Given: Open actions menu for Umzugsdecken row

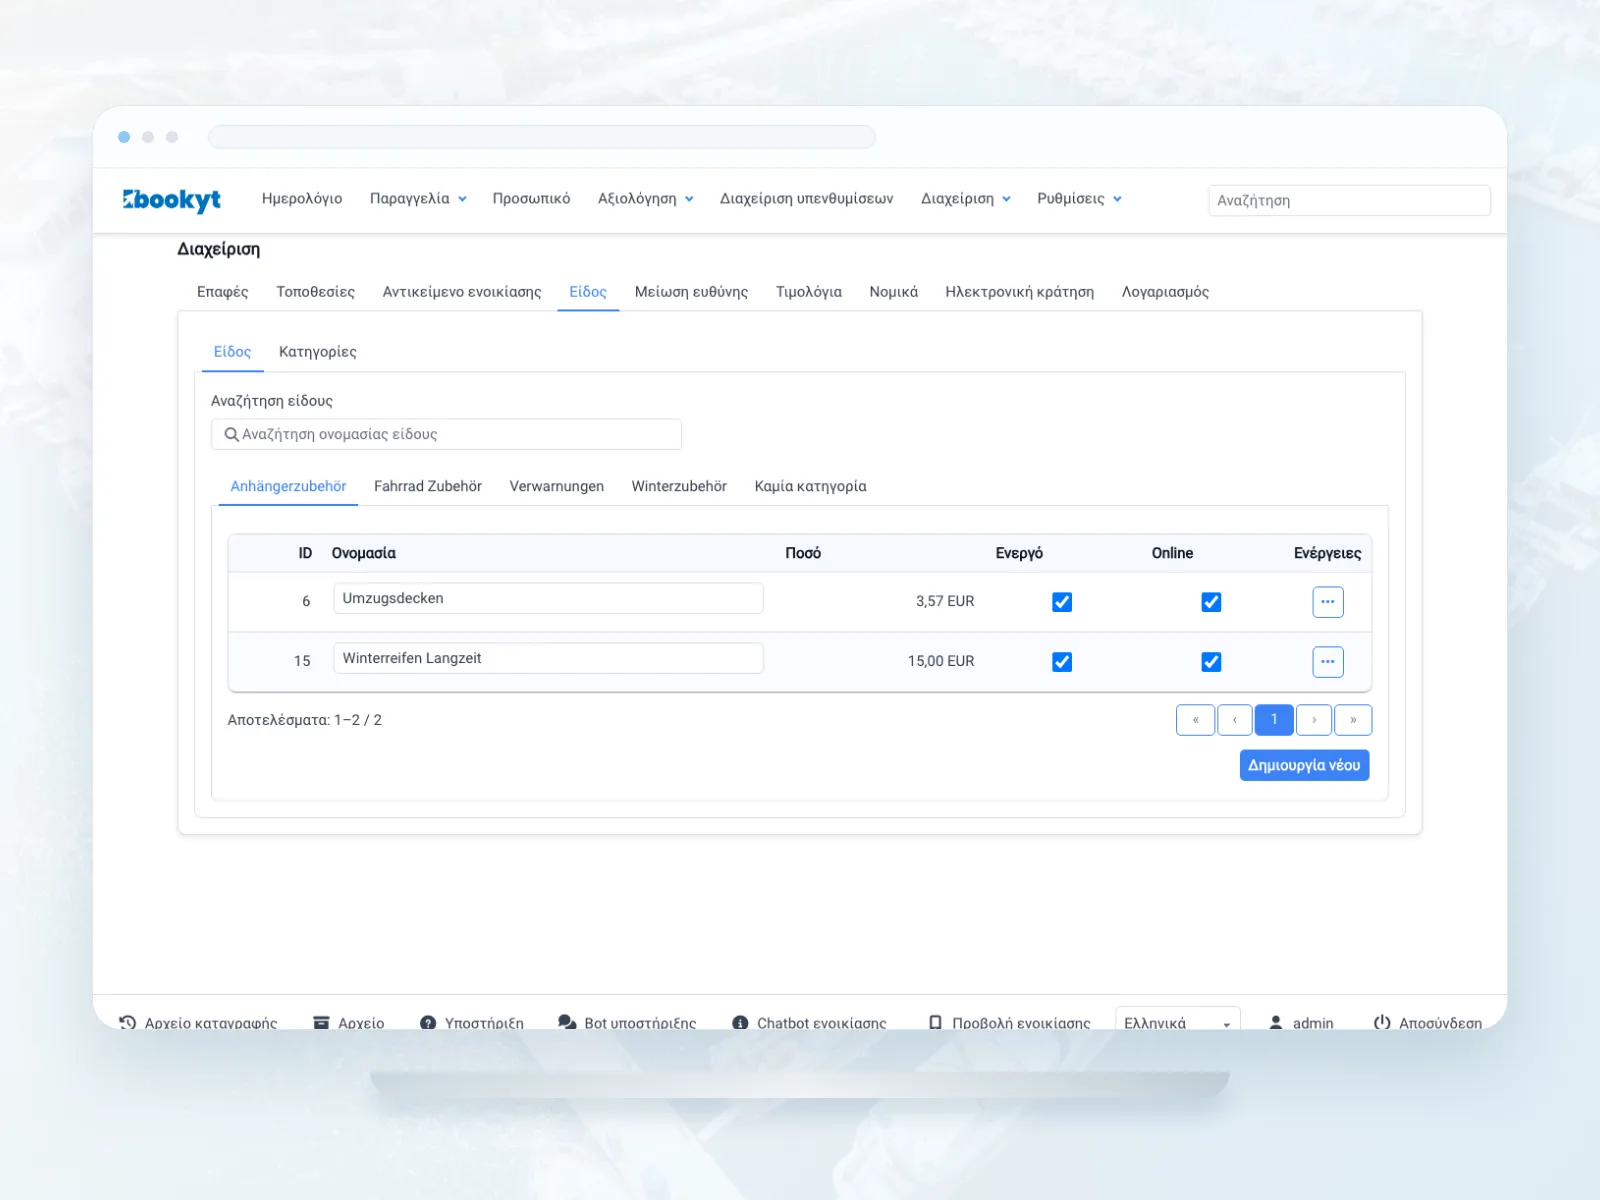Looking at the screenshot, I should click(x=1327, y=602).
